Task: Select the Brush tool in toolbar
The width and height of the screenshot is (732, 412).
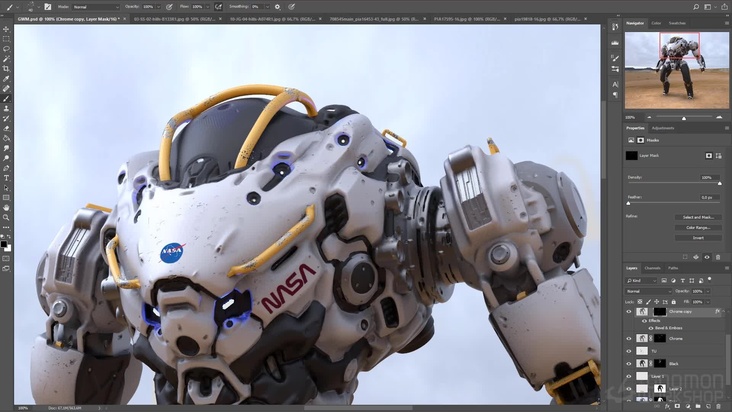Action: pyautogui.click(x=6, y=98)
